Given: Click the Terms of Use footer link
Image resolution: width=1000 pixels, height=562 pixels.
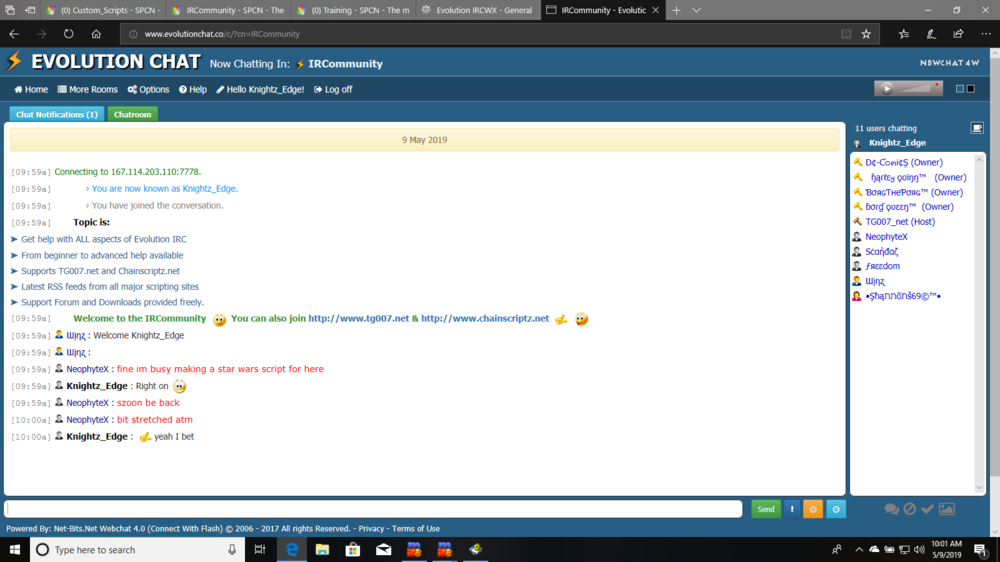Looking at the screenshot, I should click(x=416, y=528).
